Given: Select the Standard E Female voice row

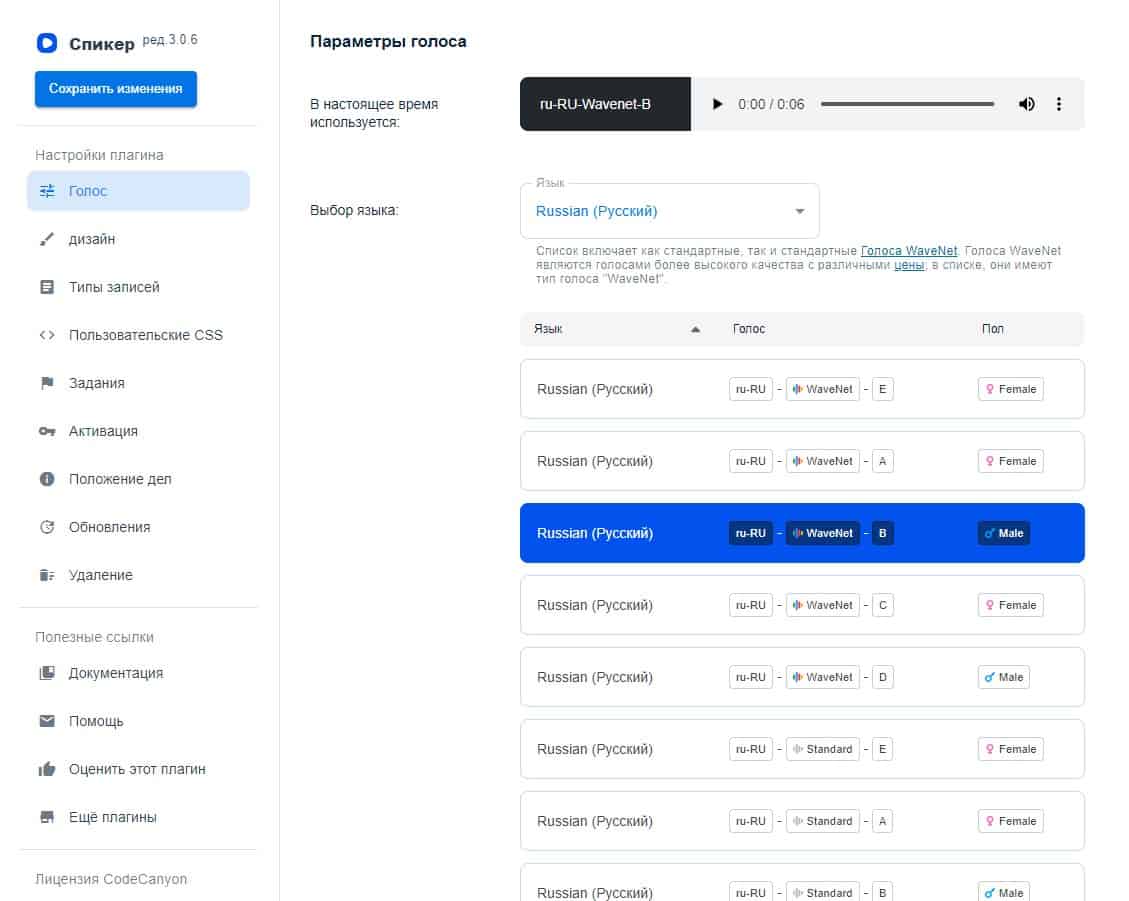Looking at the screenshot, I should (x=802, y=749).
